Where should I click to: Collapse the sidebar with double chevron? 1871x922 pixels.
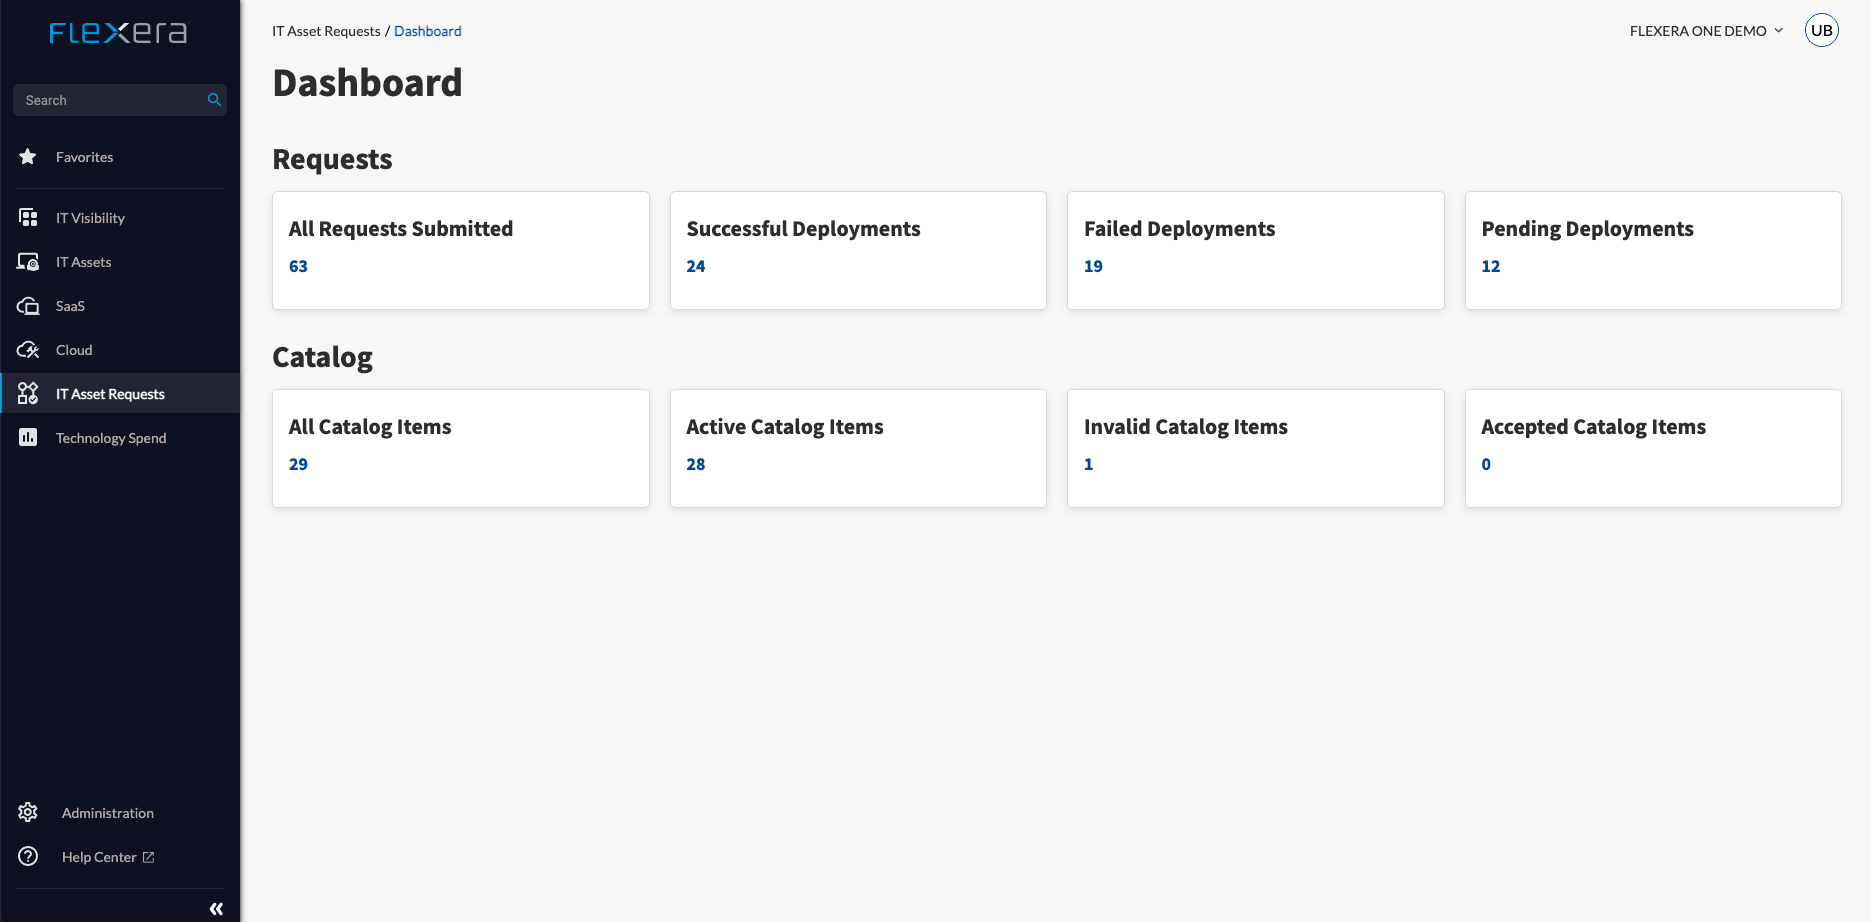point(216,909)
